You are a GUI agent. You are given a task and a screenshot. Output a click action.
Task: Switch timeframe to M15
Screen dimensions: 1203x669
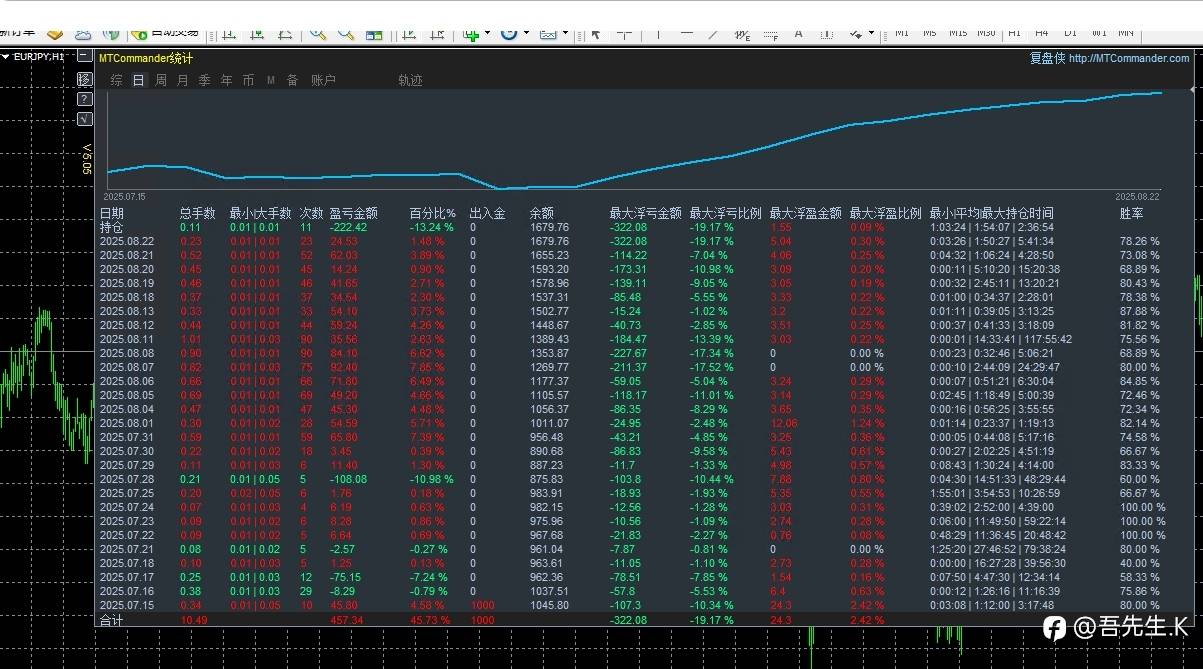point(958,33)
